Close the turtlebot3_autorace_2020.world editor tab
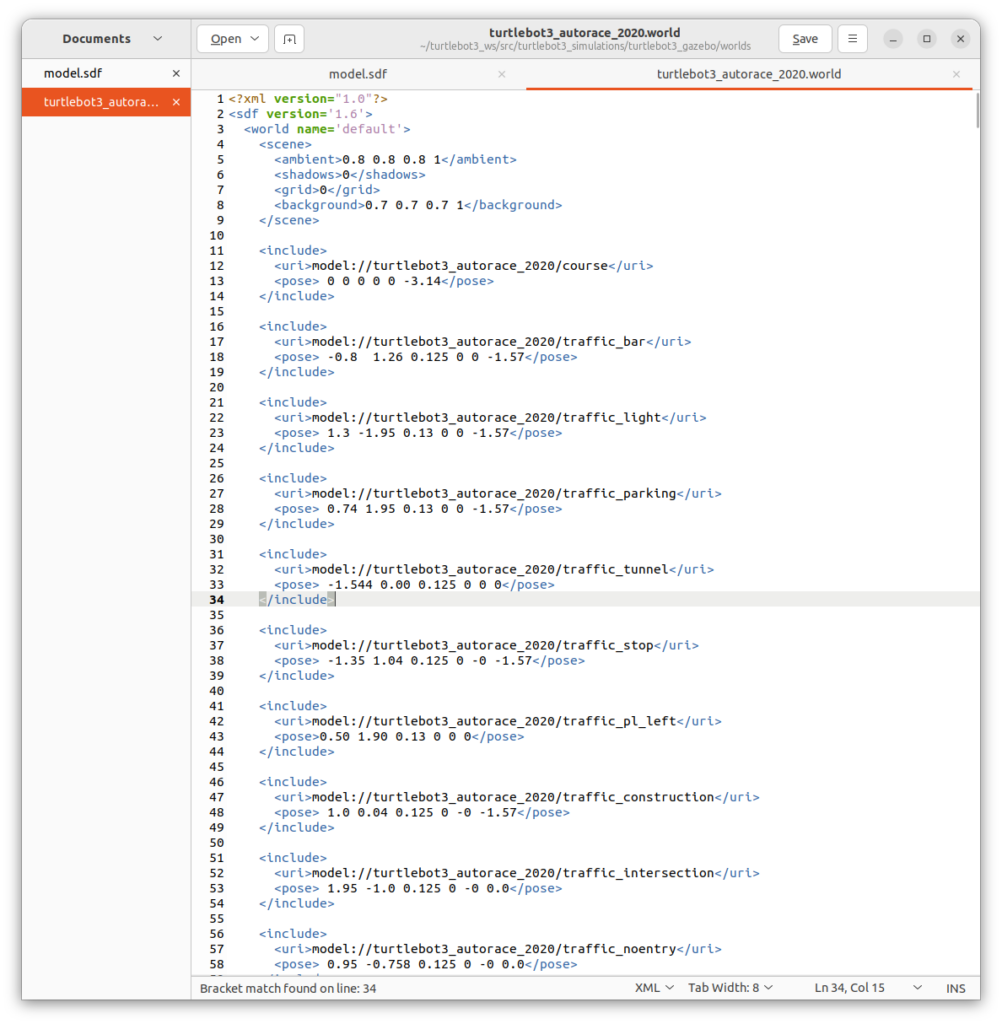The height and width of the screenshot is (1024, 1002). (956, 74)
